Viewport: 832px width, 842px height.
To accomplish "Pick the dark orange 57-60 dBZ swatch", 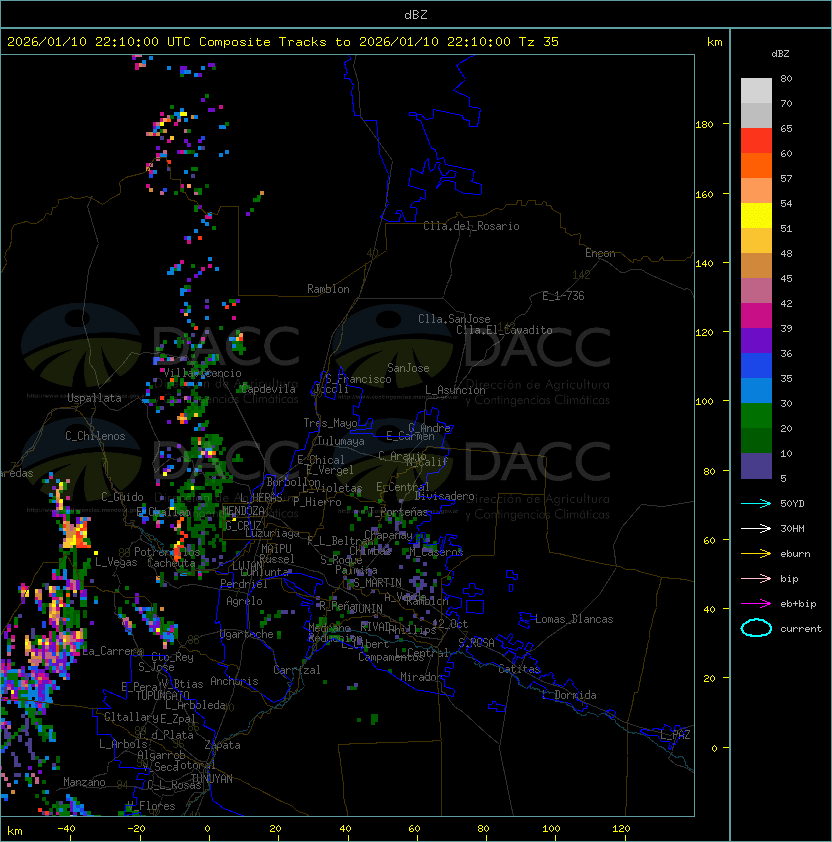I will tap(756, 165).
